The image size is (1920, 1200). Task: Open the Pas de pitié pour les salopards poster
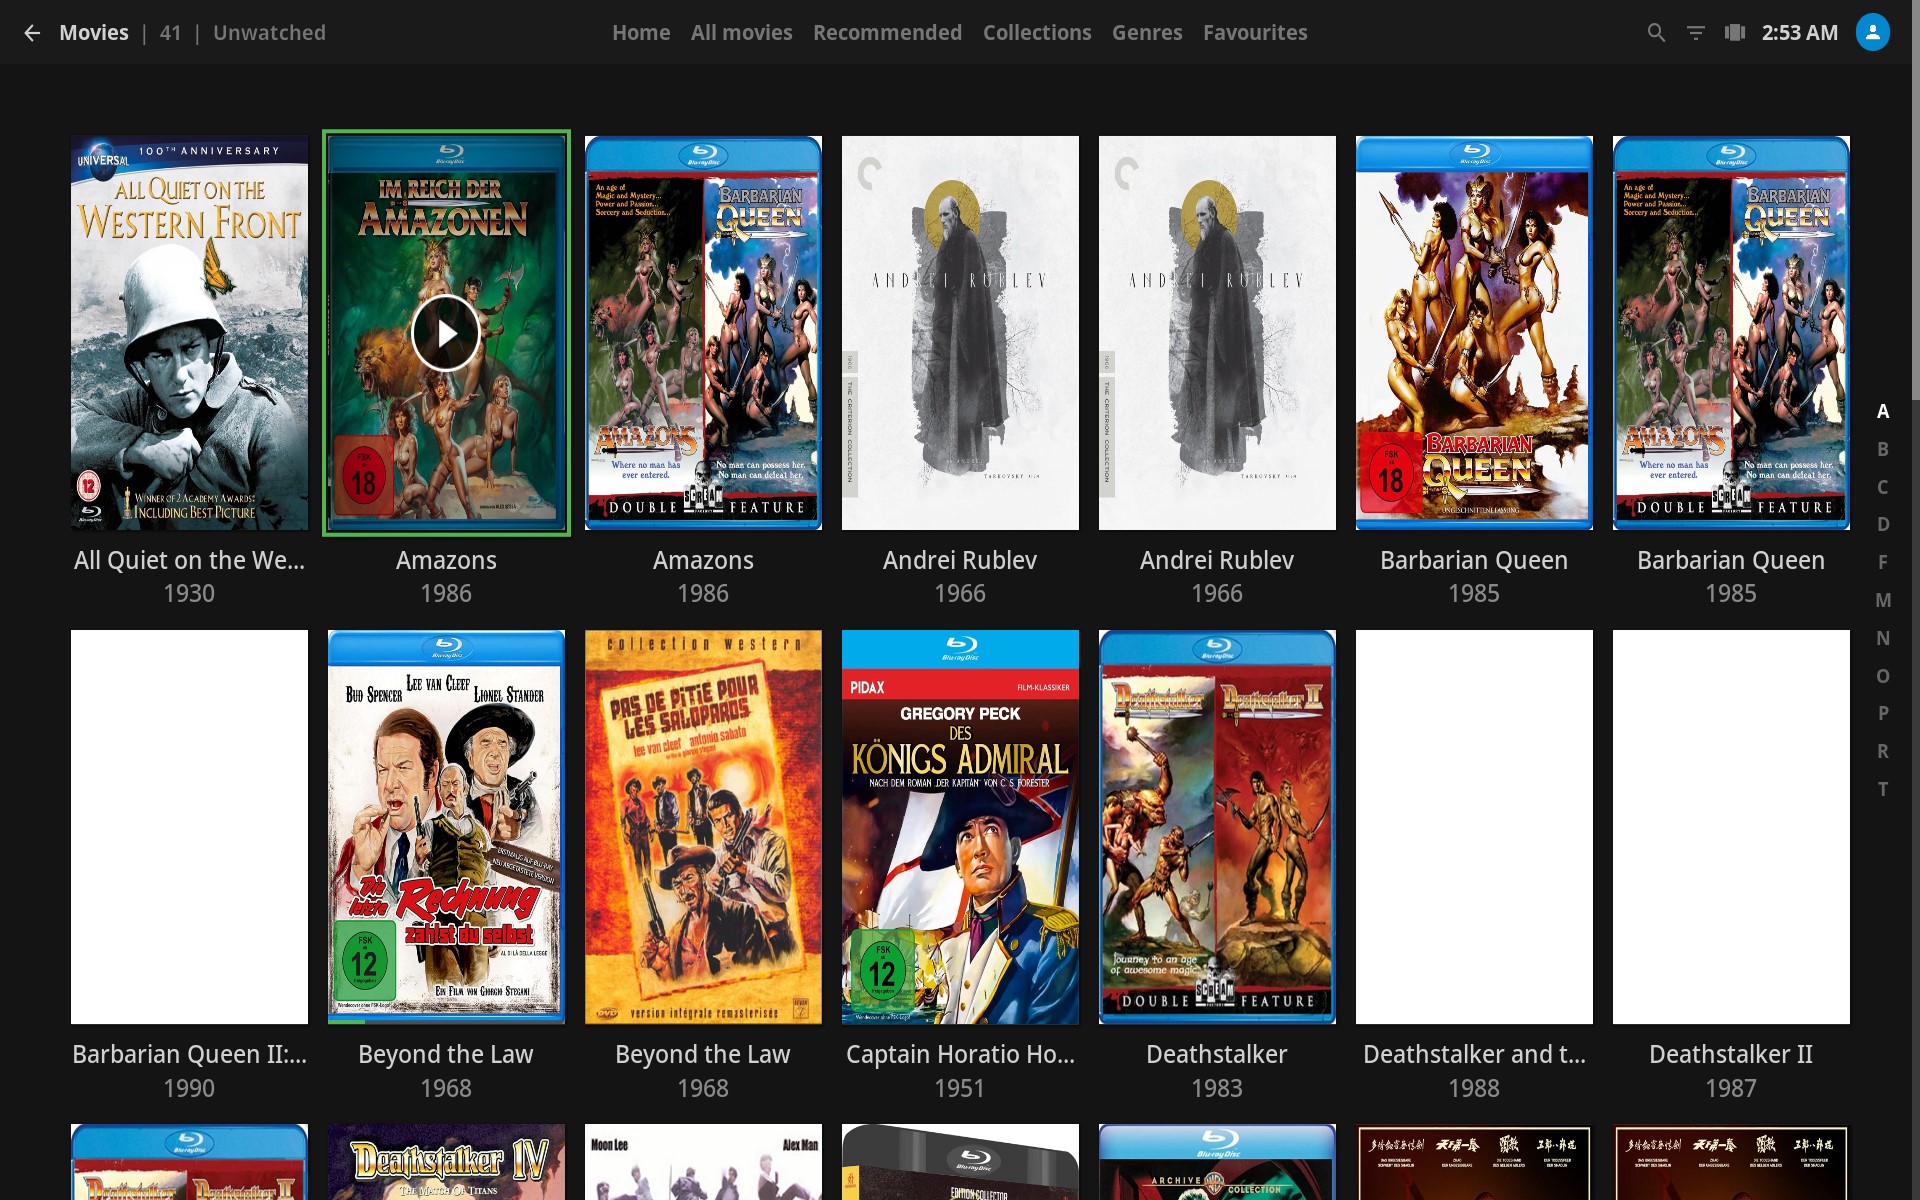tap(703, 827)
